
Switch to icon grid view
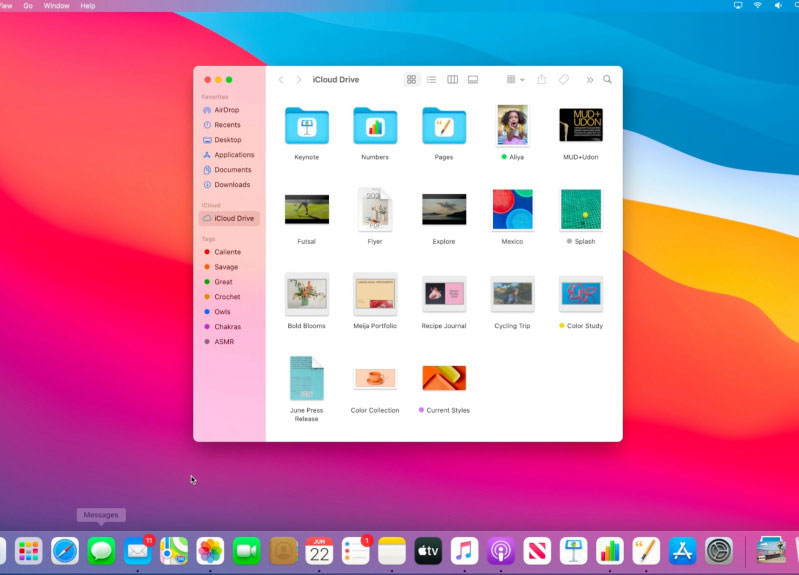(x=411, y=80)
